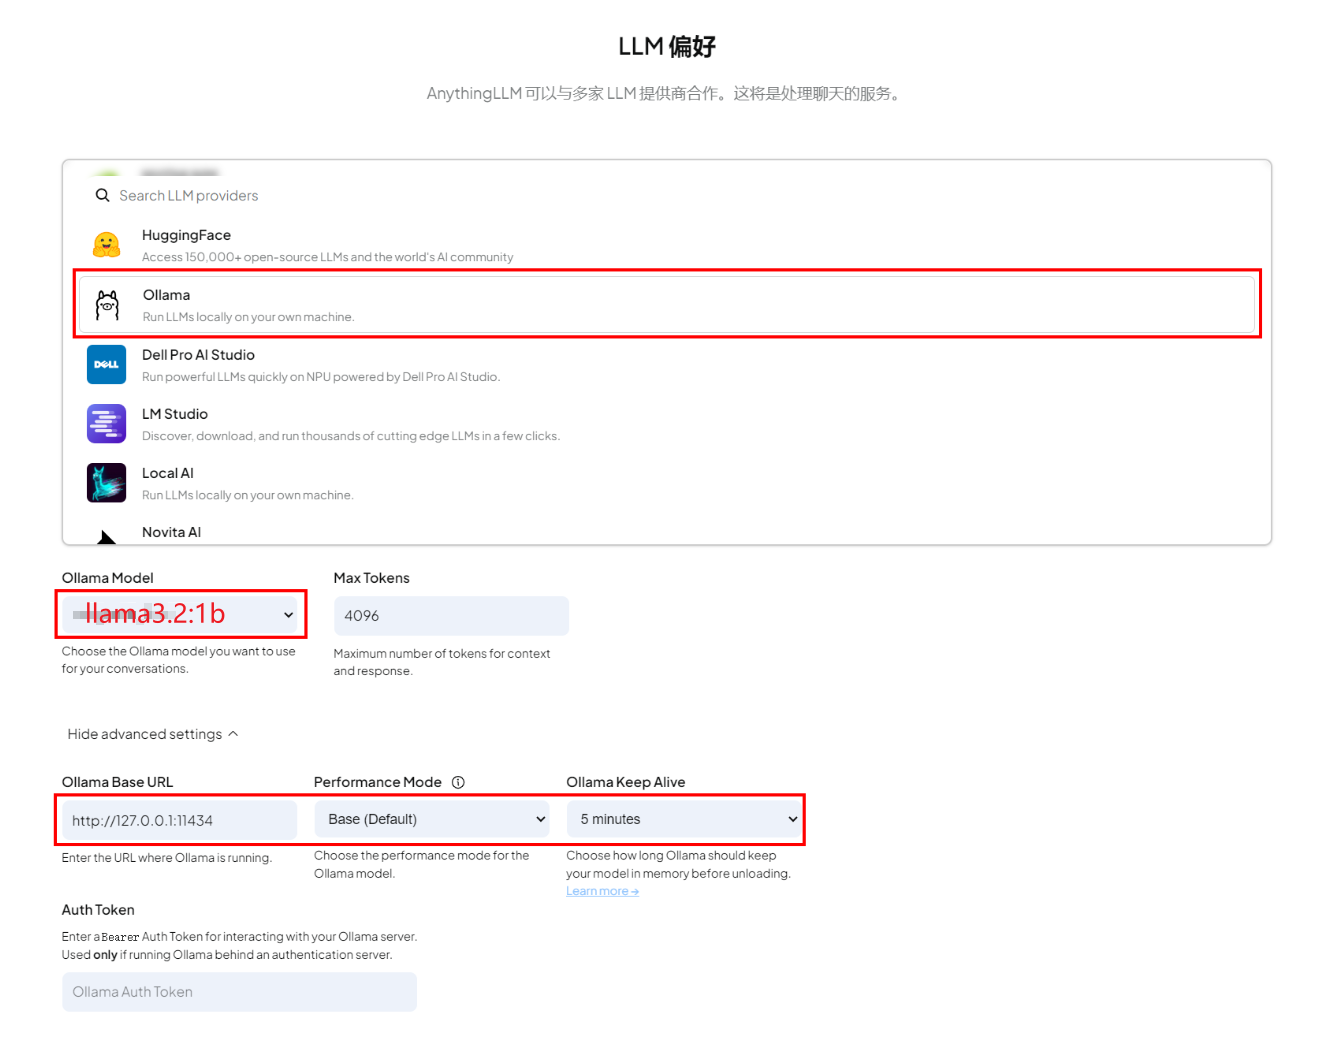The height and width of the screenshot is (1058, 1325).
Task: Click the Ollama Base URL label
Action: click(117, 782)
